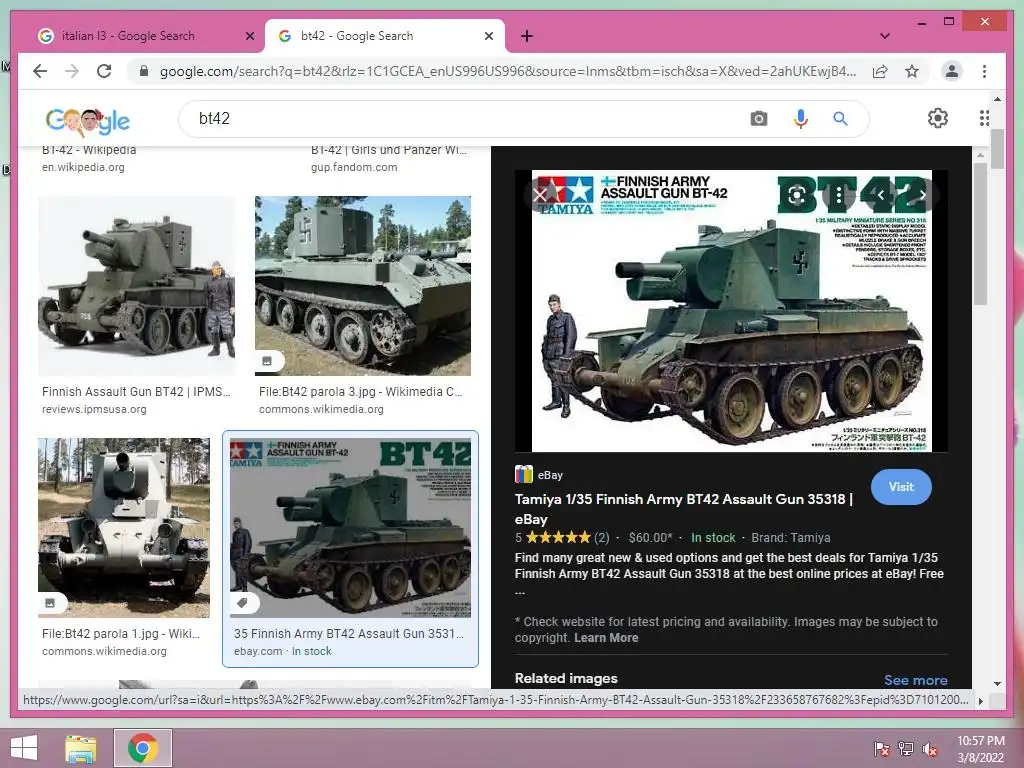Open File Explorer from the taskbar
1024x768 pixels.
(x=81, y=748)
